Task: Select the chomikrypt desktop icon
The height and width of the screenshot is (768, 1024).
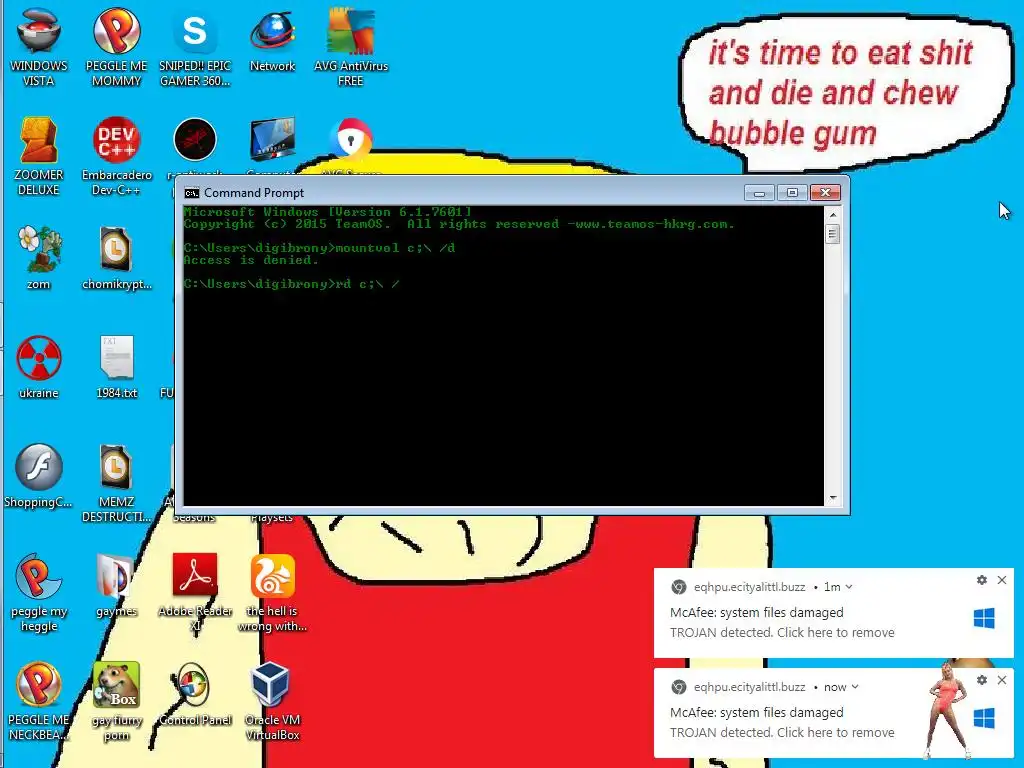Action: 116,258
